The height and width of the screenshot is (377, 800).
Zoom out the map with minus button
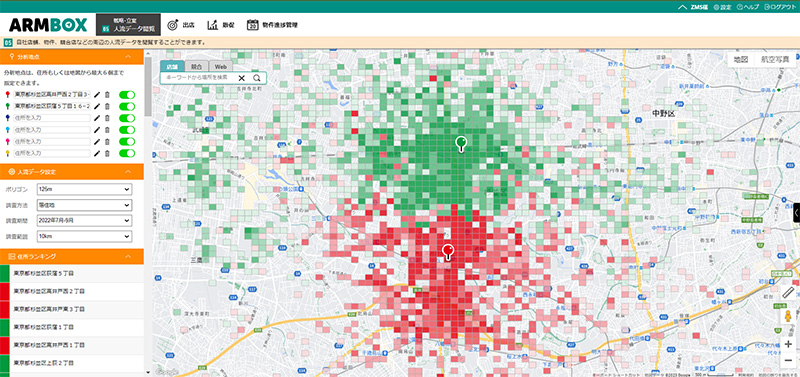[x=788, y=360]
